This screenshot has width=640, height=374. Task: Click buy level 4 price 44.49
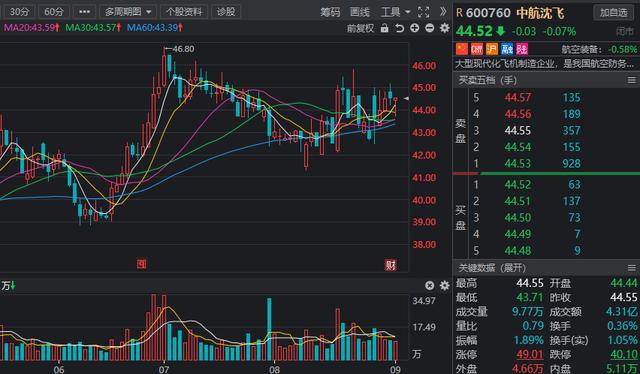tap(518, 234)
